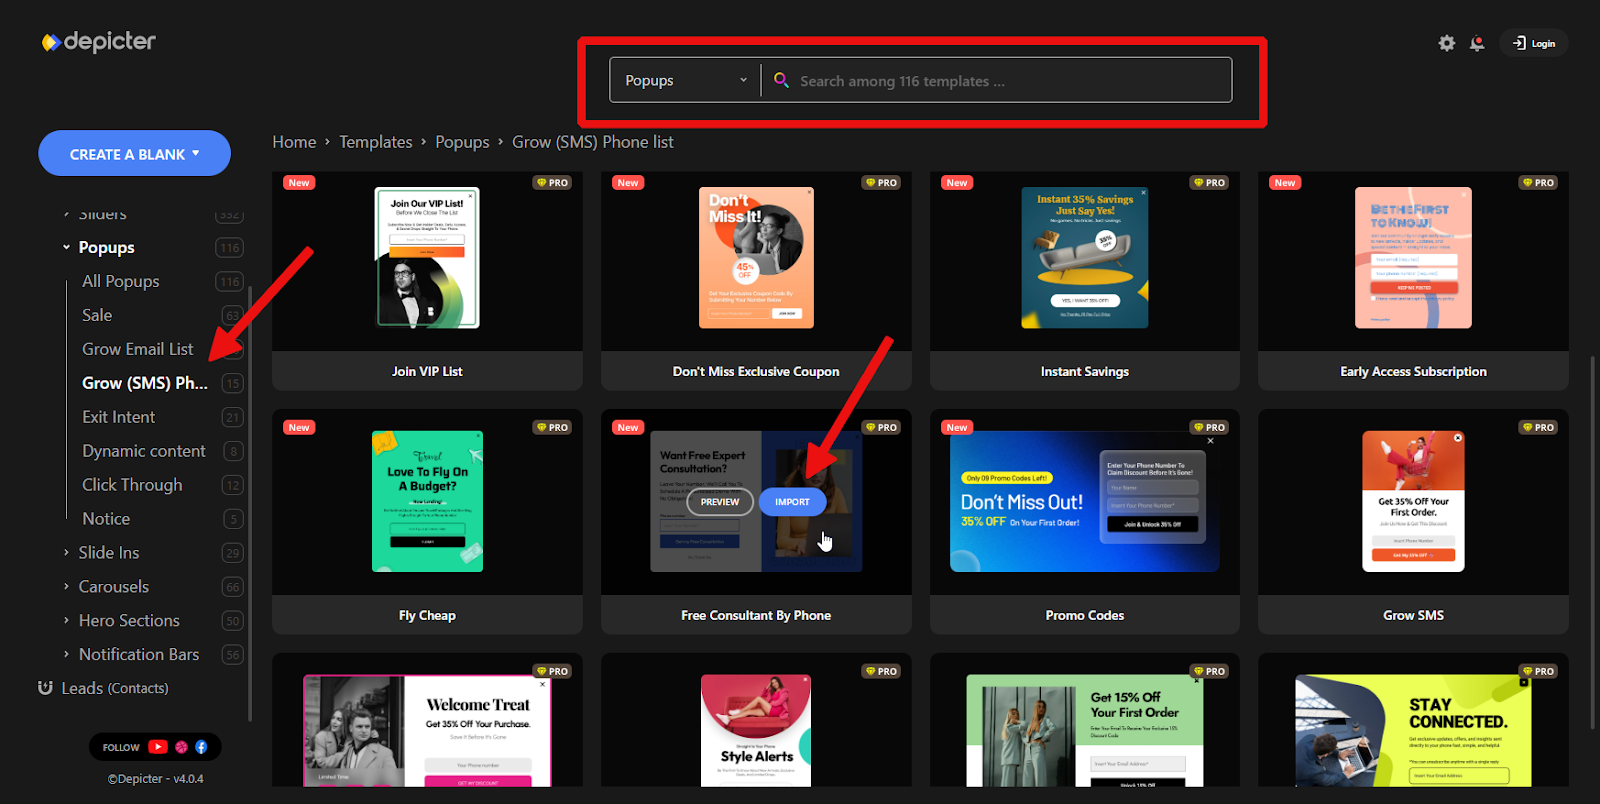Viewport: 1600px width, 804px height.
Task: Open Fly Cheap template thumbnail
Action: [x=427, y=502]
